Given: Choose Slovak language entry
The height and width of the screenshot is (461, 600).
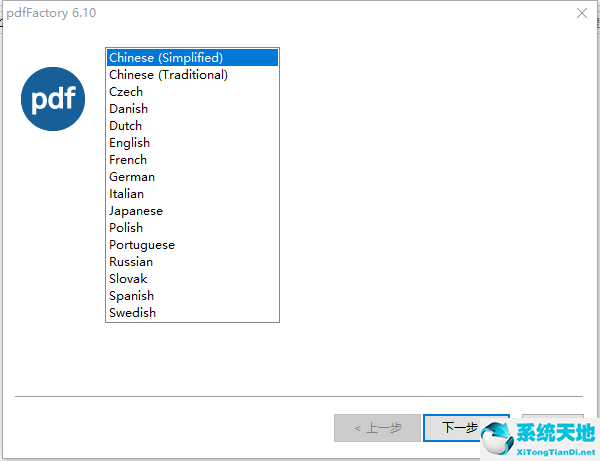Looking at the screenshot, I should 192,279.
